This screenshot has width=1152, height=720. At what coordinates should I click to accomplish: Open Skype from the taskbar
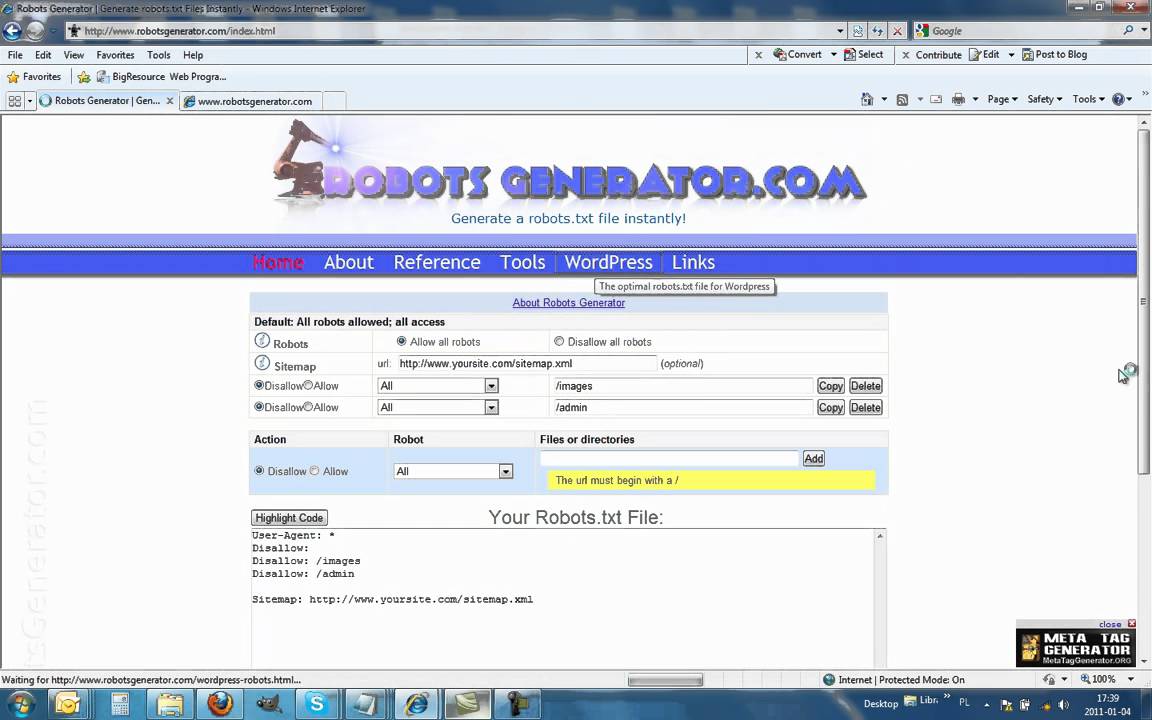point(317,704)
